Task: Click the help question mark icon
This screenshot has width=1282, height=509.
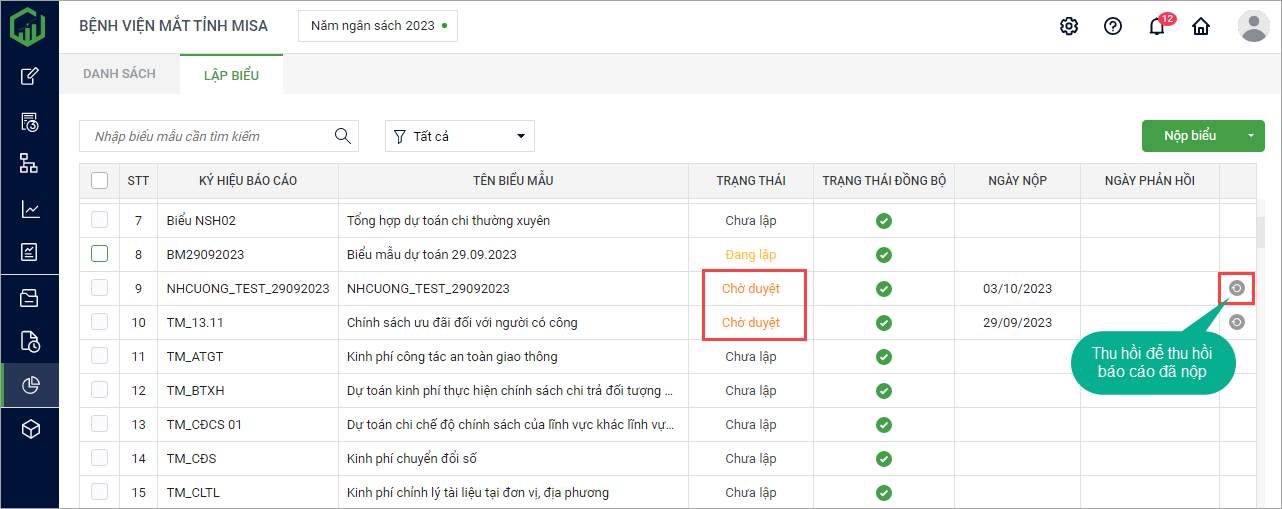Action: pyautogui.click(x=1113, y=26)
